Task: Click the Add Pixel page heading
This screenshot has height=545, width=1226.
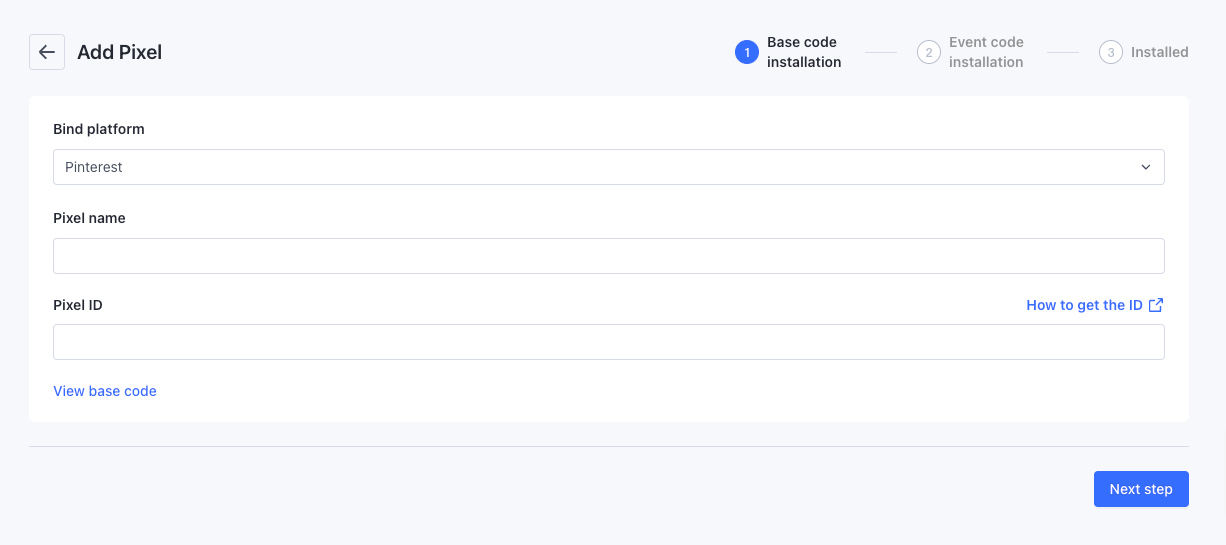Action: click(119, 52)
